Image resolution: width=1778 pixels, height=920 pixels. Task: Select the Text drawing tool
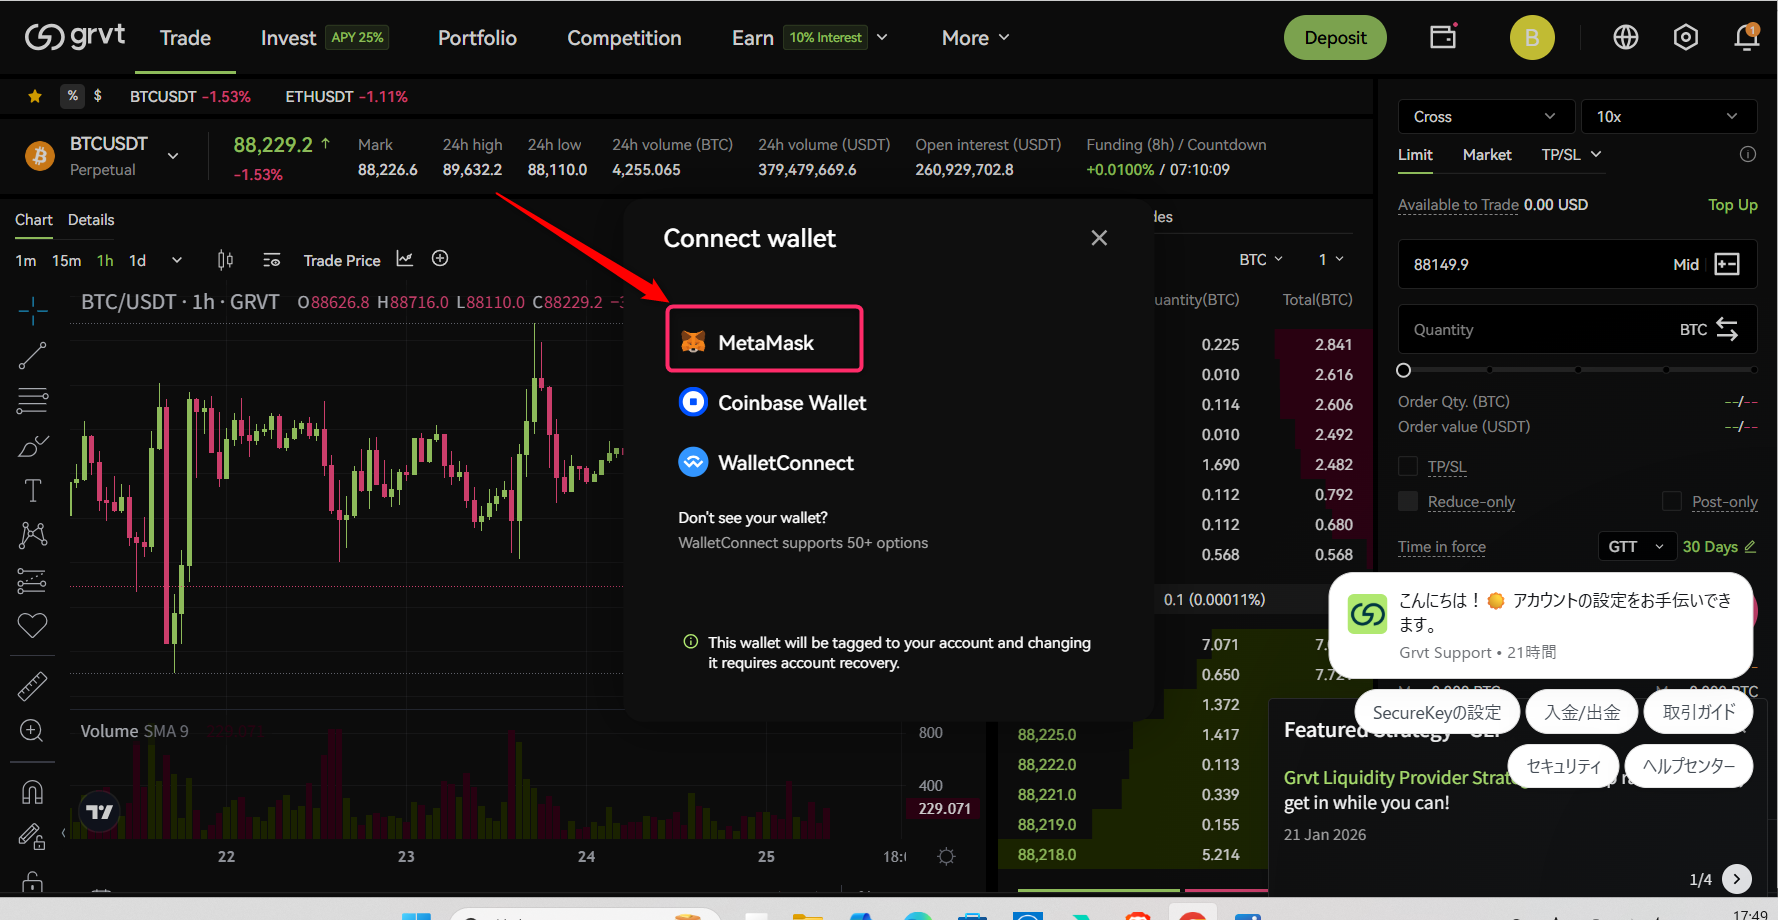click(32, 490)
